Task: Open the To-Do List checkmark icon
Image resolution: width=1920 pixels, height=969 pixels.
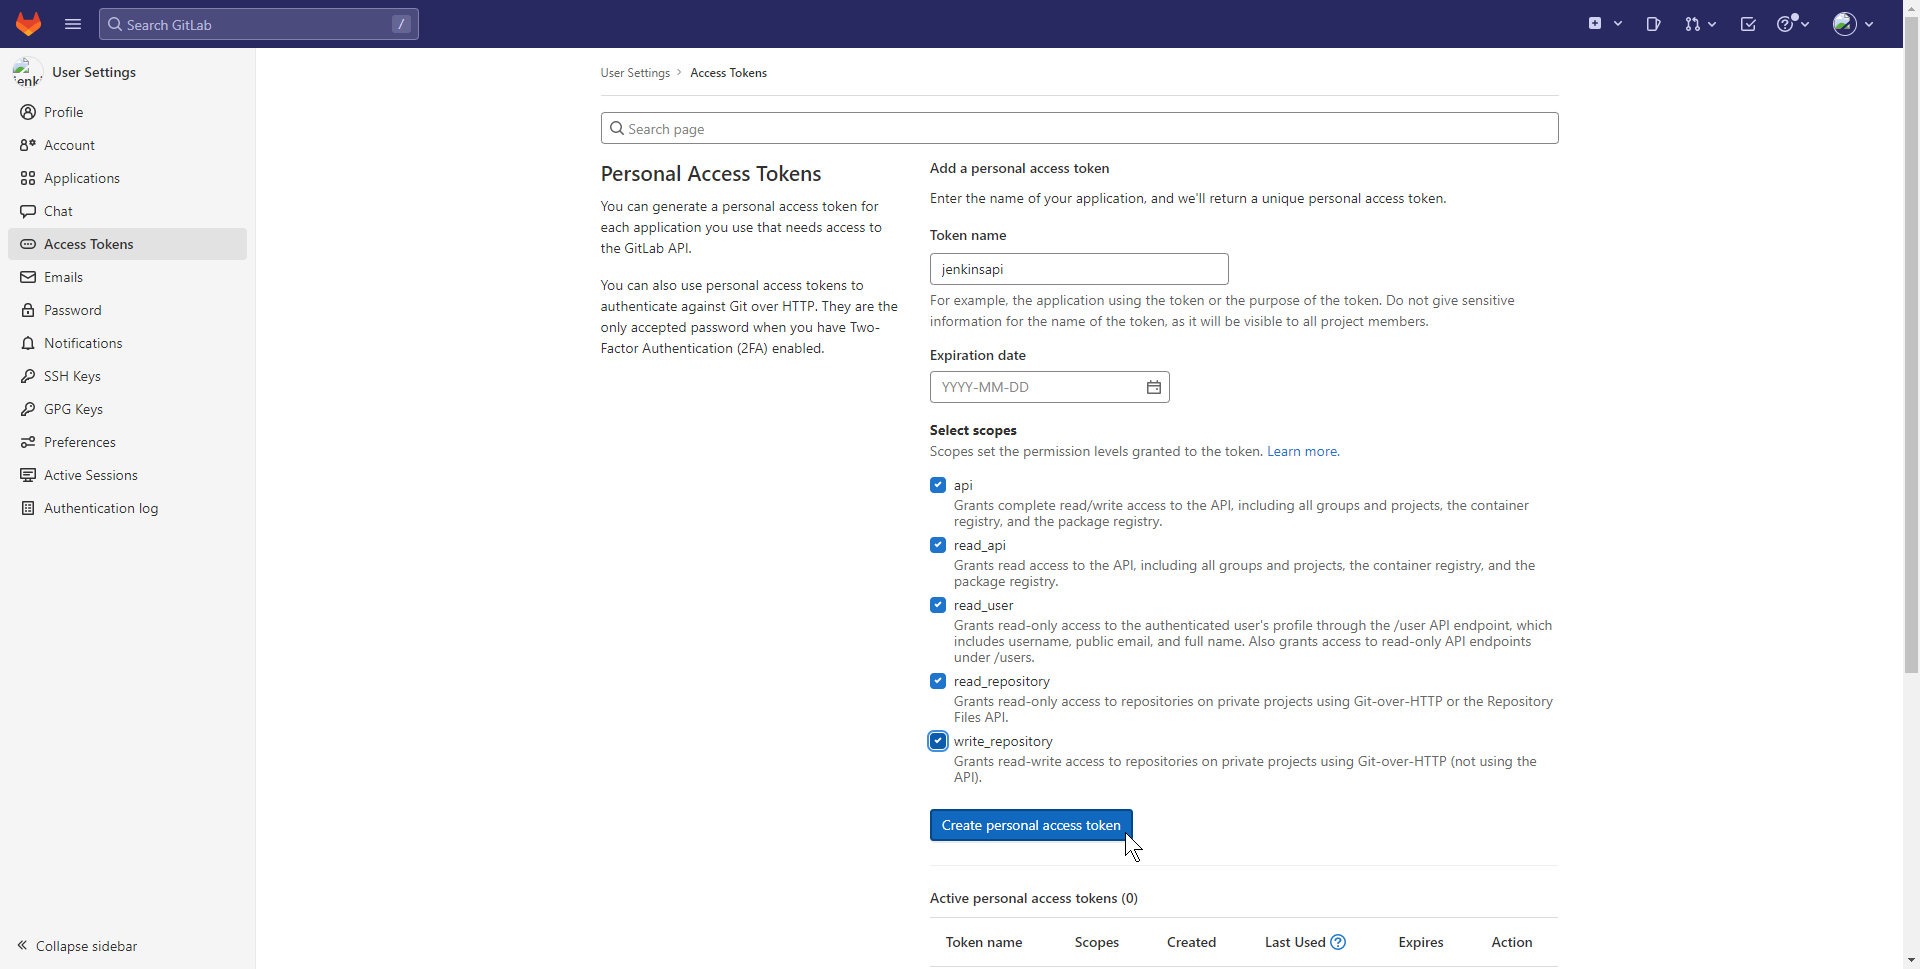Action: tap(1748, 24)
